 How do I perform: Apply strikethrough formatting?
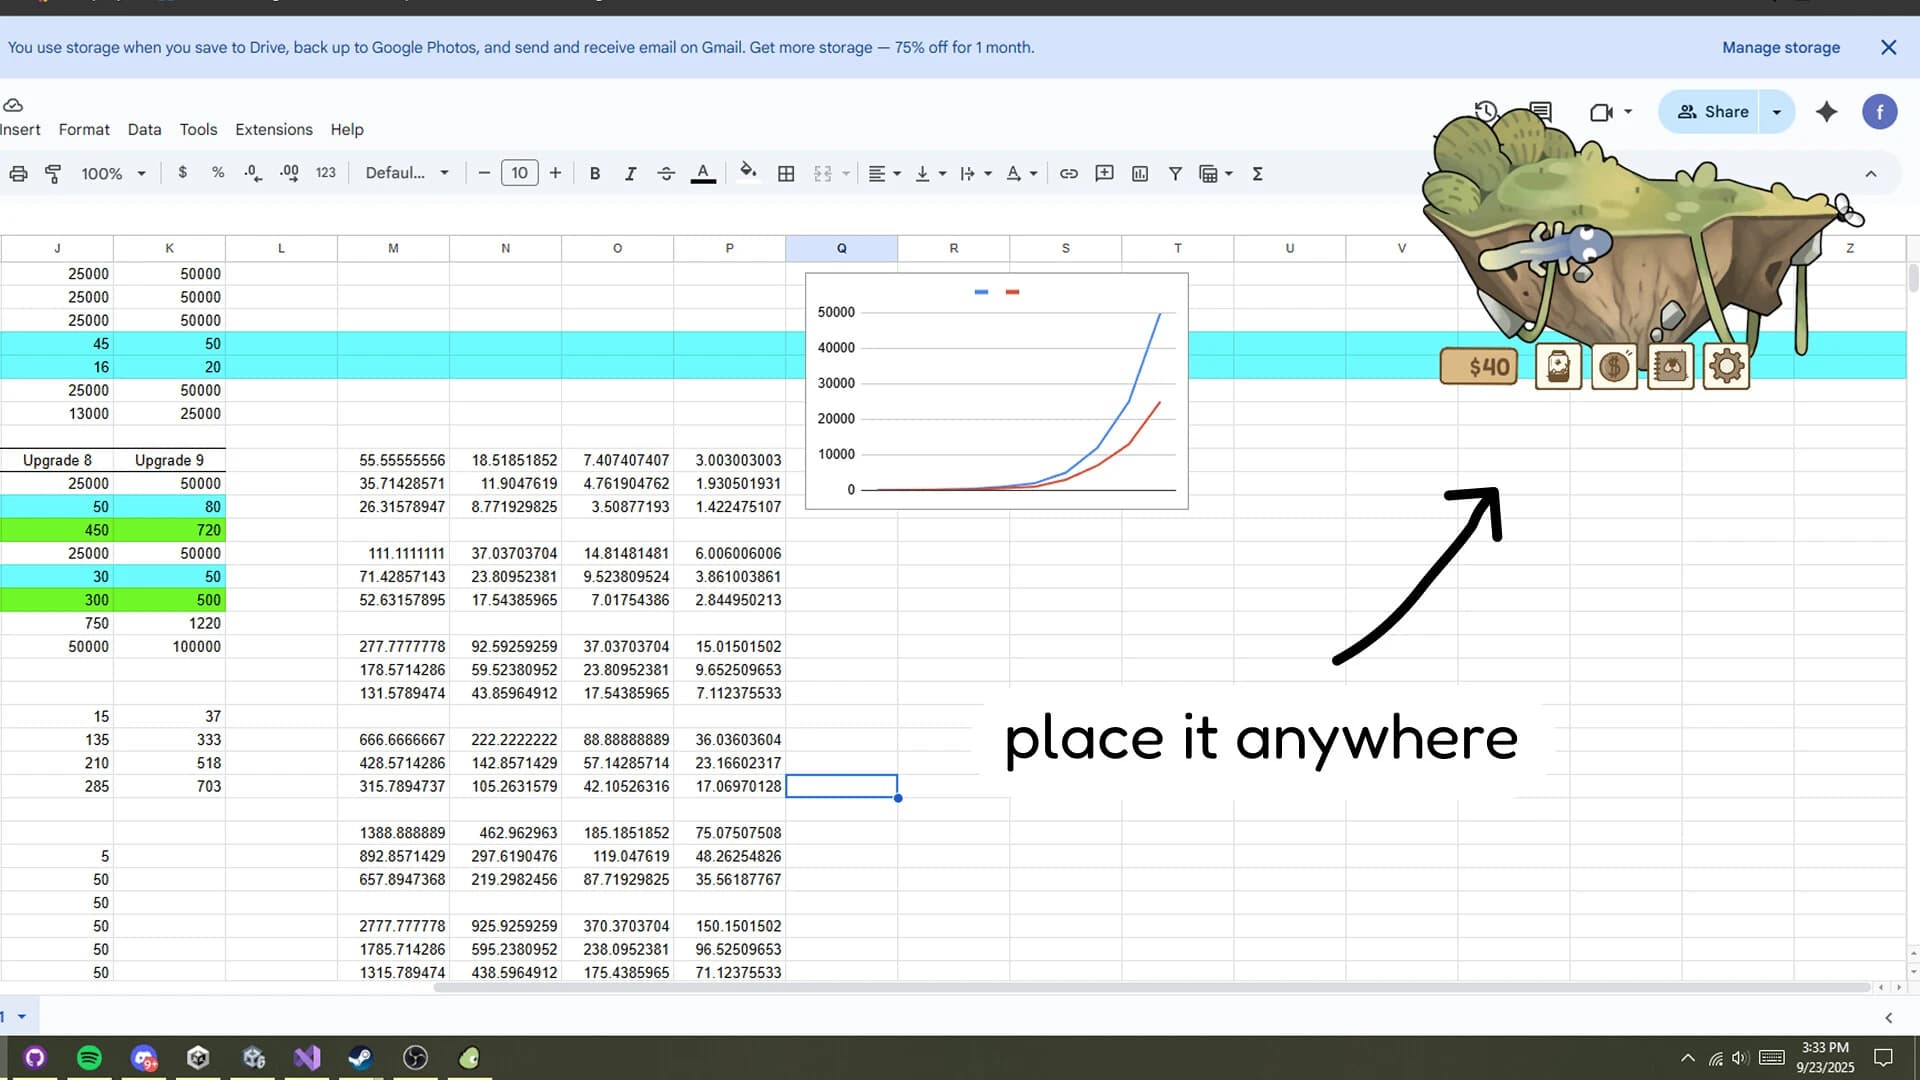(666, 173)
